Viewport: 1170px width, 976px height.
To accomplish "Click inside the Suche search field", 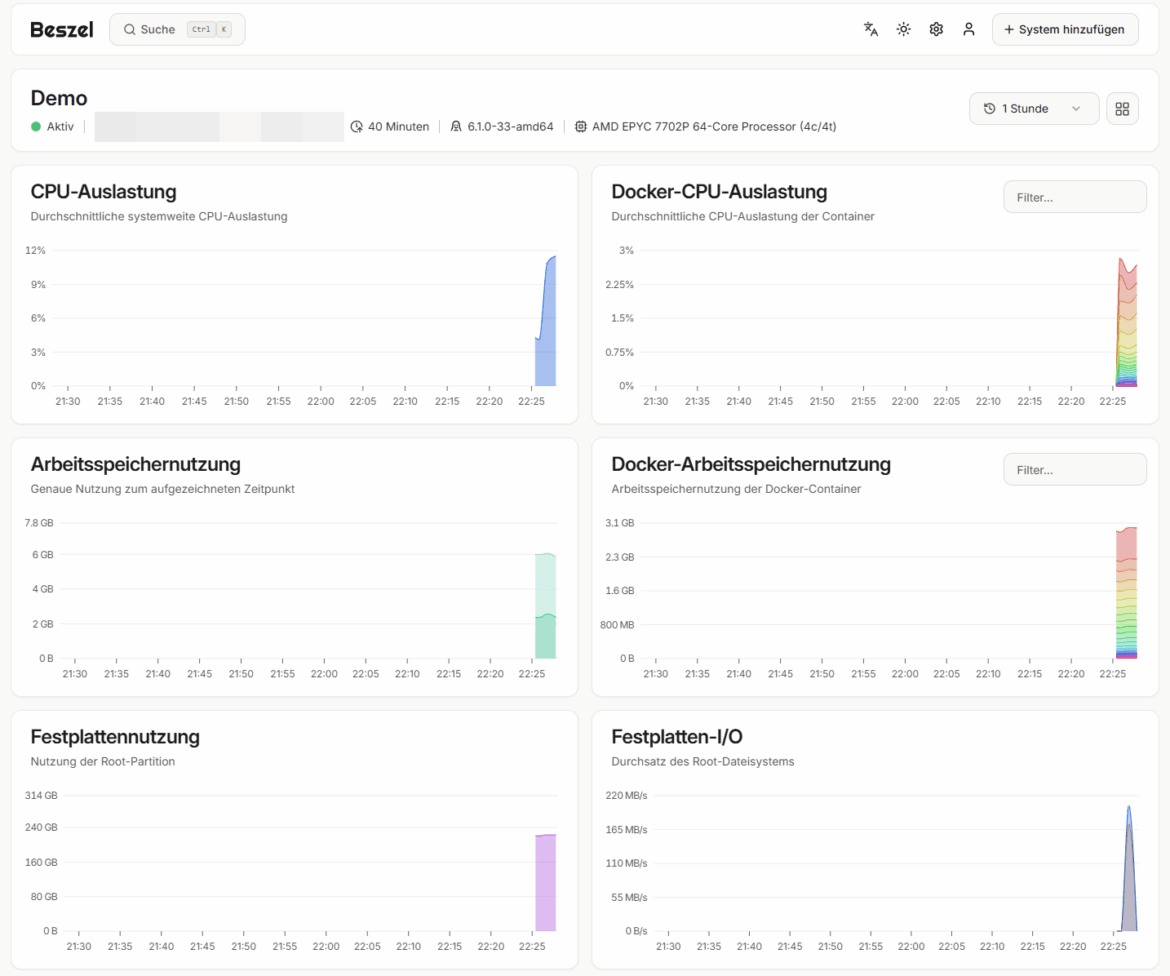I will 160,29.
